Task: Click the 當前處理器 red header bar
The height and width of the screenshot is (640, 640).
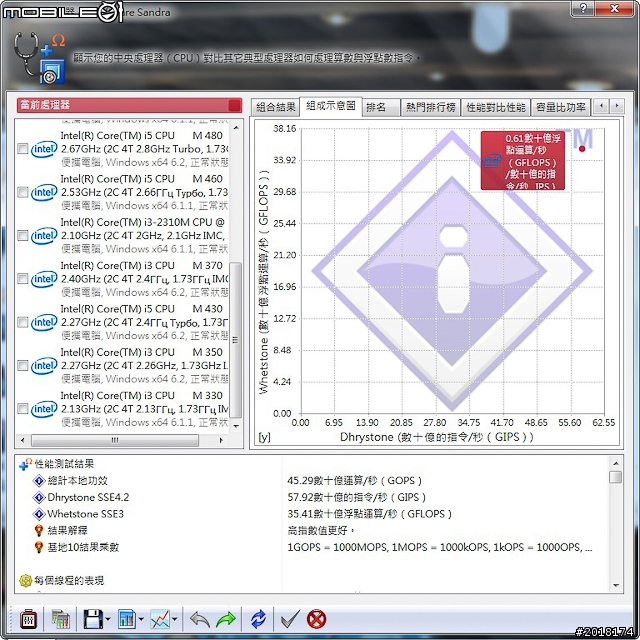Action: [x=129, y=105]
